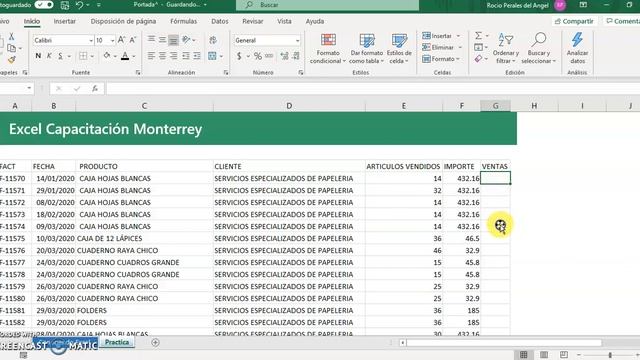The image size is (640, 360).
Task: Open the Revisar tab
Action: point(253,21)
